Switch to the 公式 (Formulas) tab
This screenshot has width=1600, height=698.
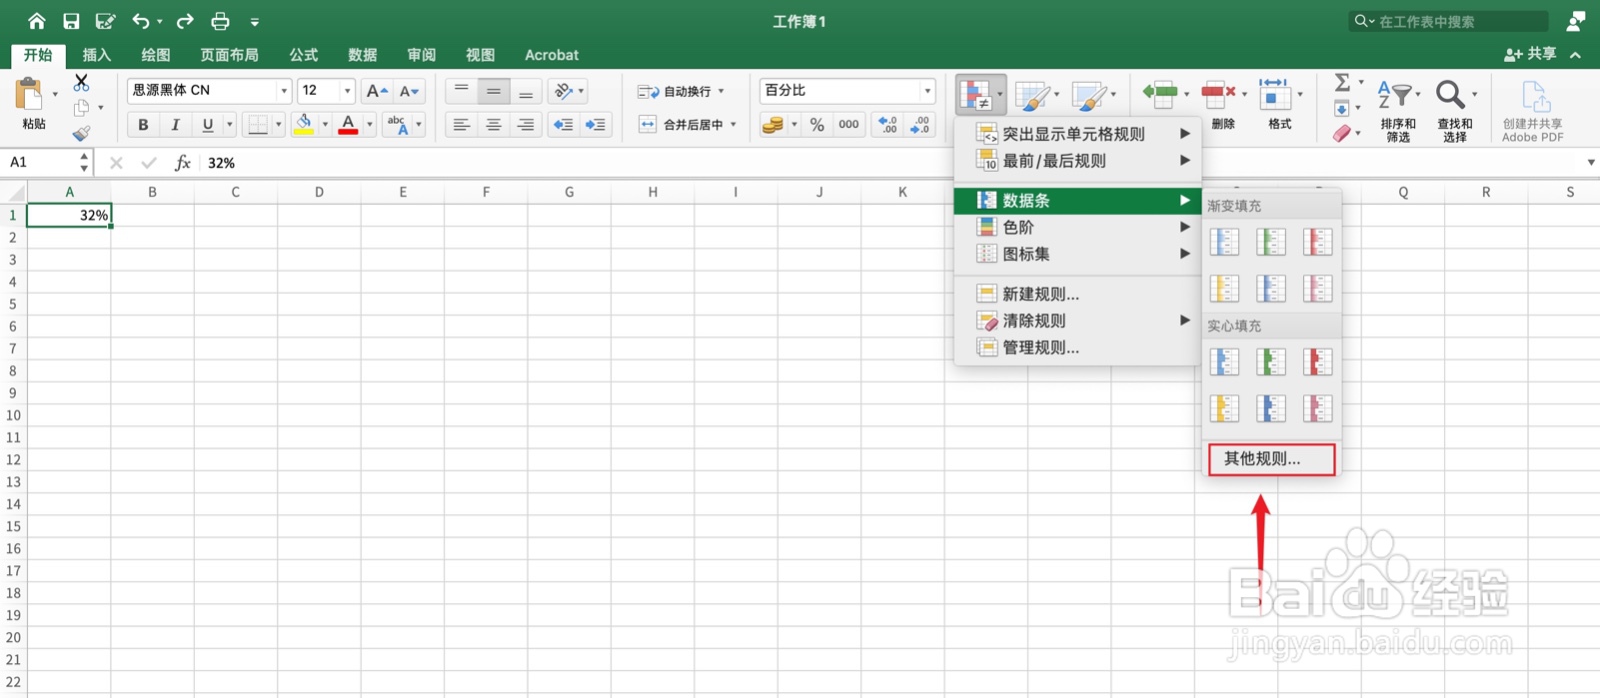point(303,55)
